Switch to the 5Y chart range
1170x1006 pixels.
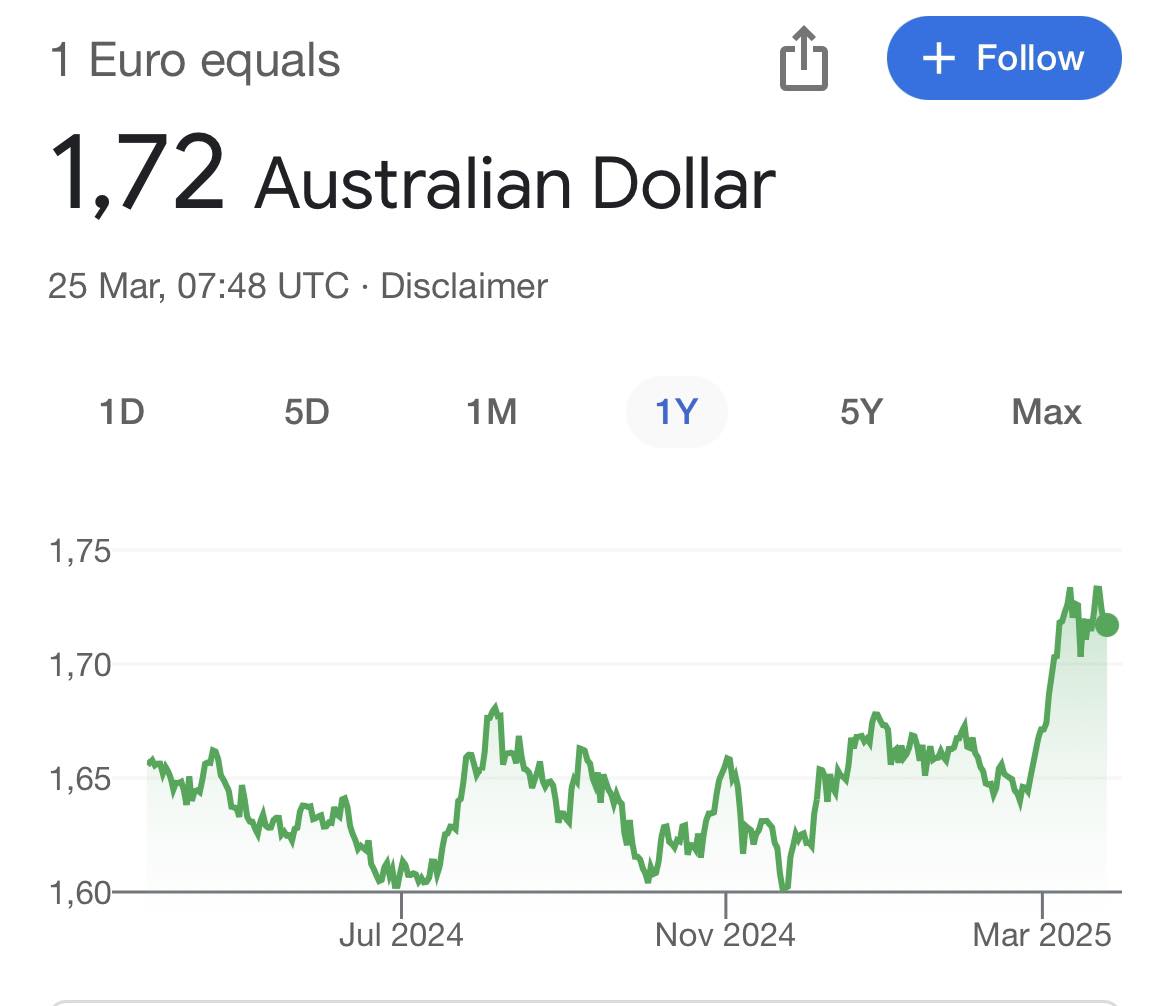pos(862,412)
